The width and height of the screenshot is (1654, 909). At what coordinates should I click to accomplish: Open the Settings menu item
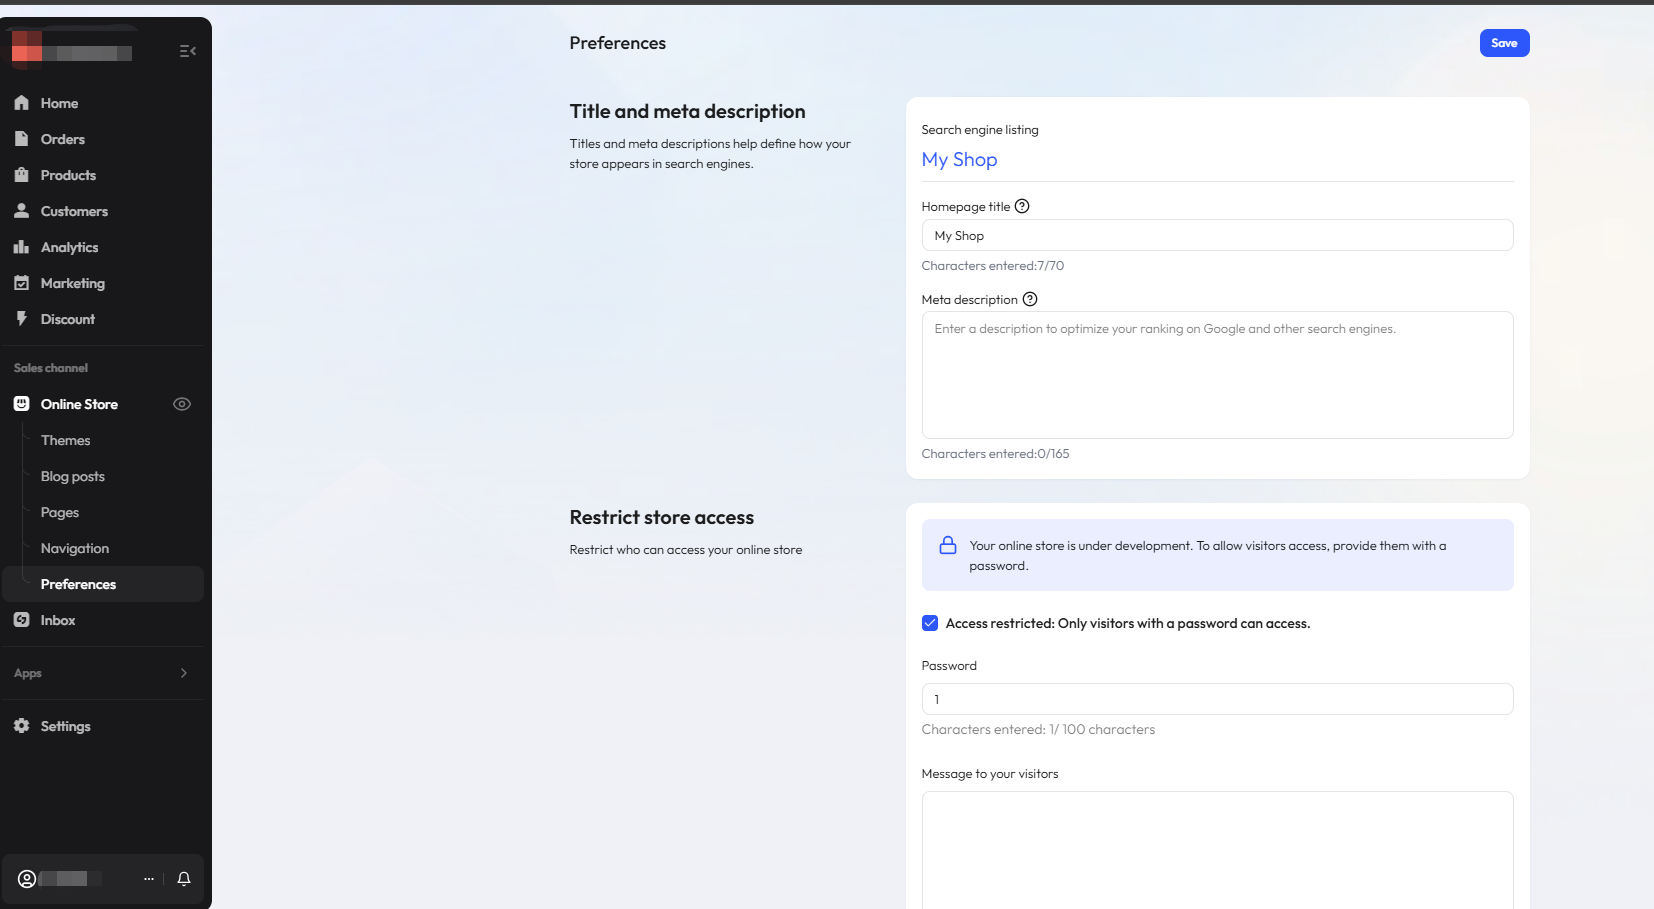tap(103, 726)
